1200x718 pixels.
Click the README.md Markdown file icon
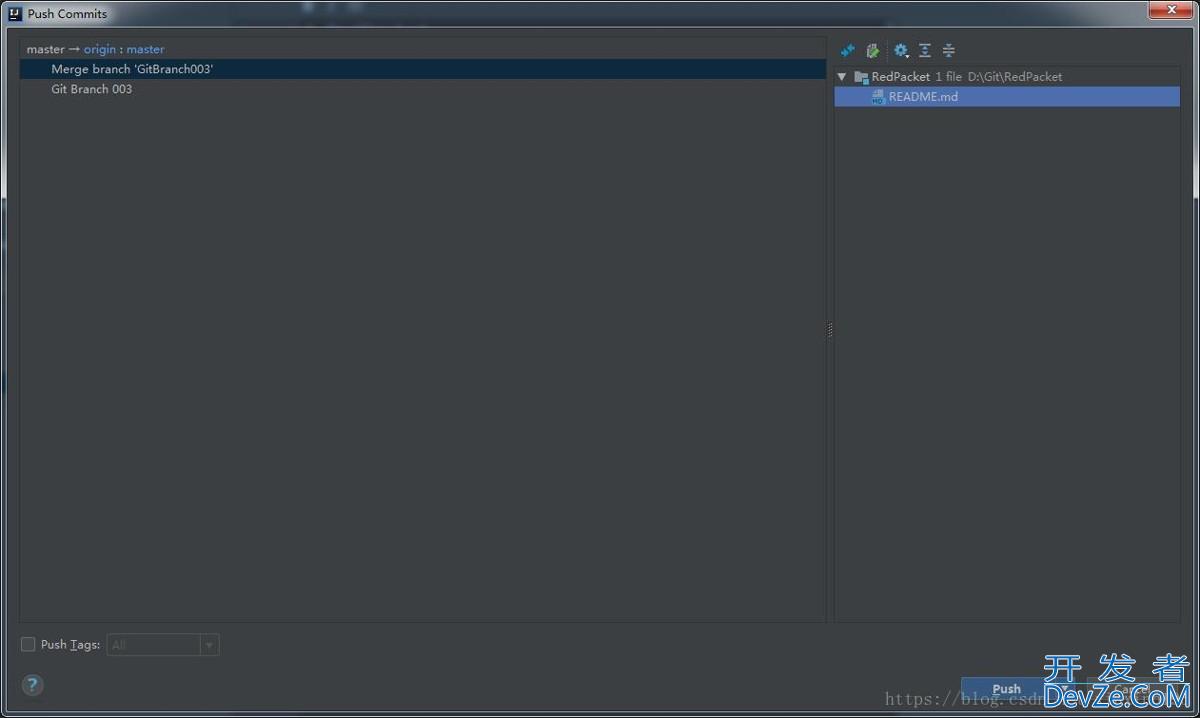click(877, 97)
